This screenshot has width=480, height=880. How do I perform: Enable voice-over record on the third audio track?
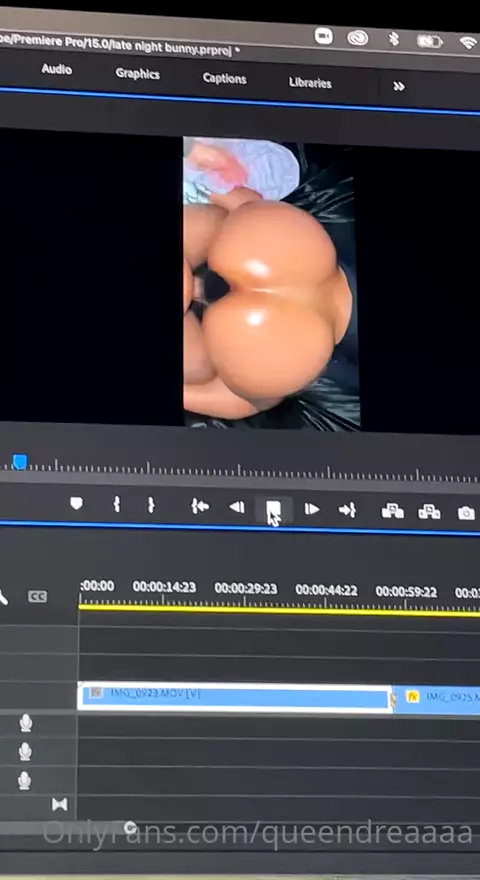(24, 781)
